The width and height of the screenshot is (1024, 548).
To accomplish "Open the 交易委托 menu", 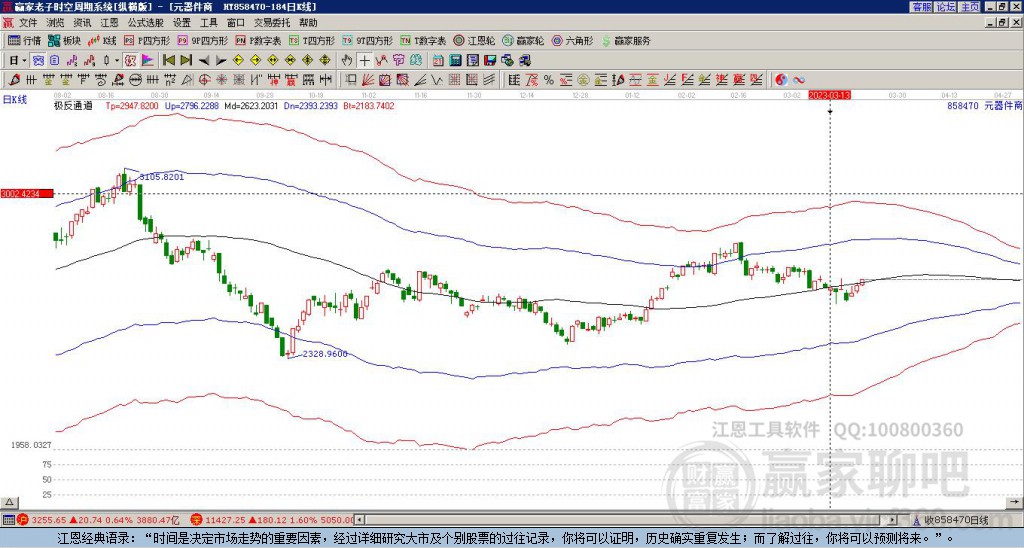I will pyautogui.click(x=272, y=23).
